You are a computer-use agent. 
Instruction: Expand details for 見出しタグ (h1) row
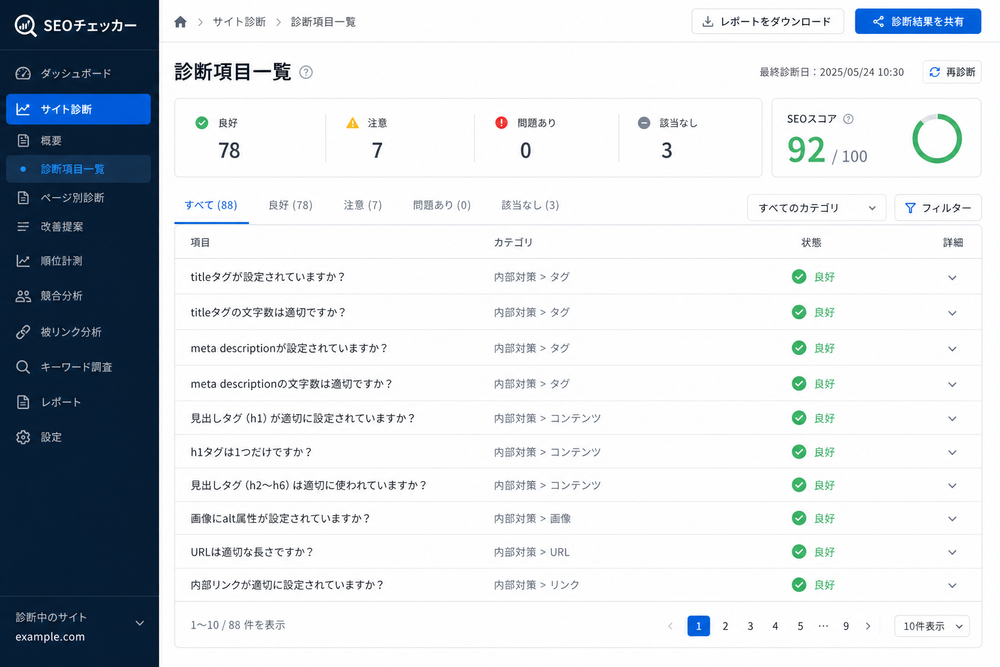(x=952, y=419)
